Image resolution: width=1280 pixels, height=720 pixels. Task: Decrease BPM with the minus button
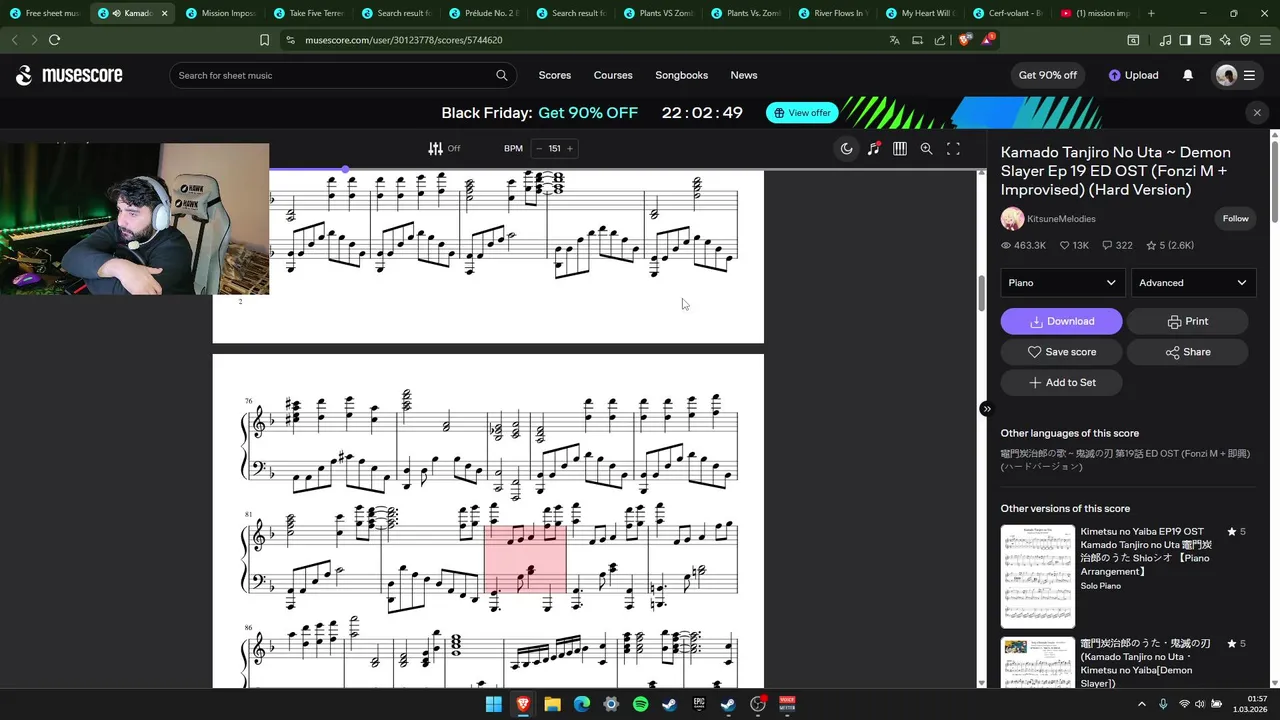539,148
